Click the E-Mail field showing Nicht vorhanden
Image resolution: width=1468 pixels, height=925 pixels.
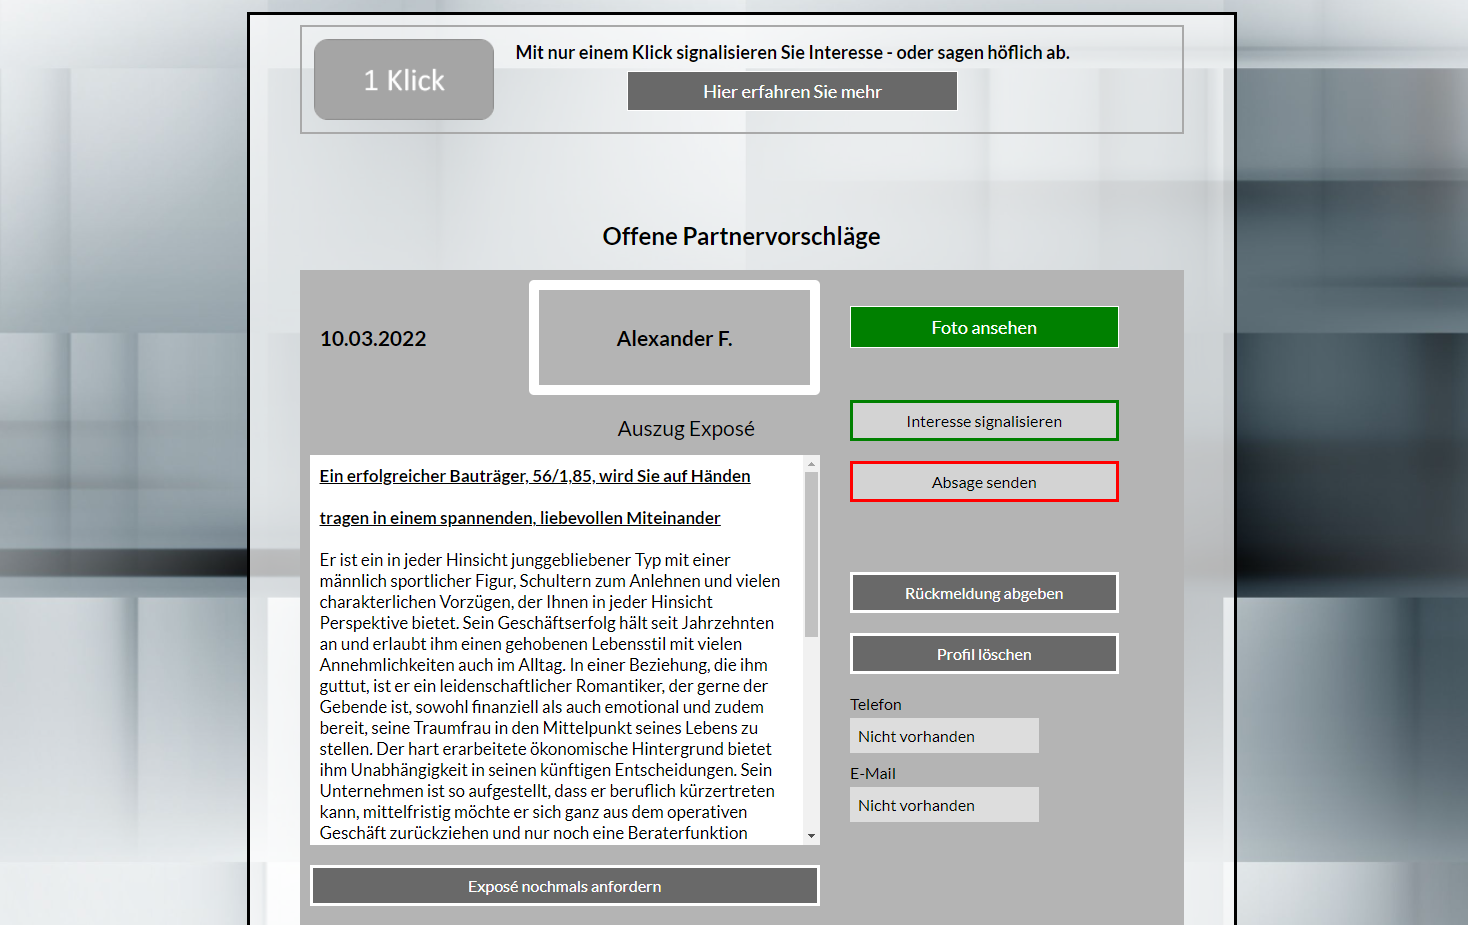pyautogui.click(x=943, y=804)
